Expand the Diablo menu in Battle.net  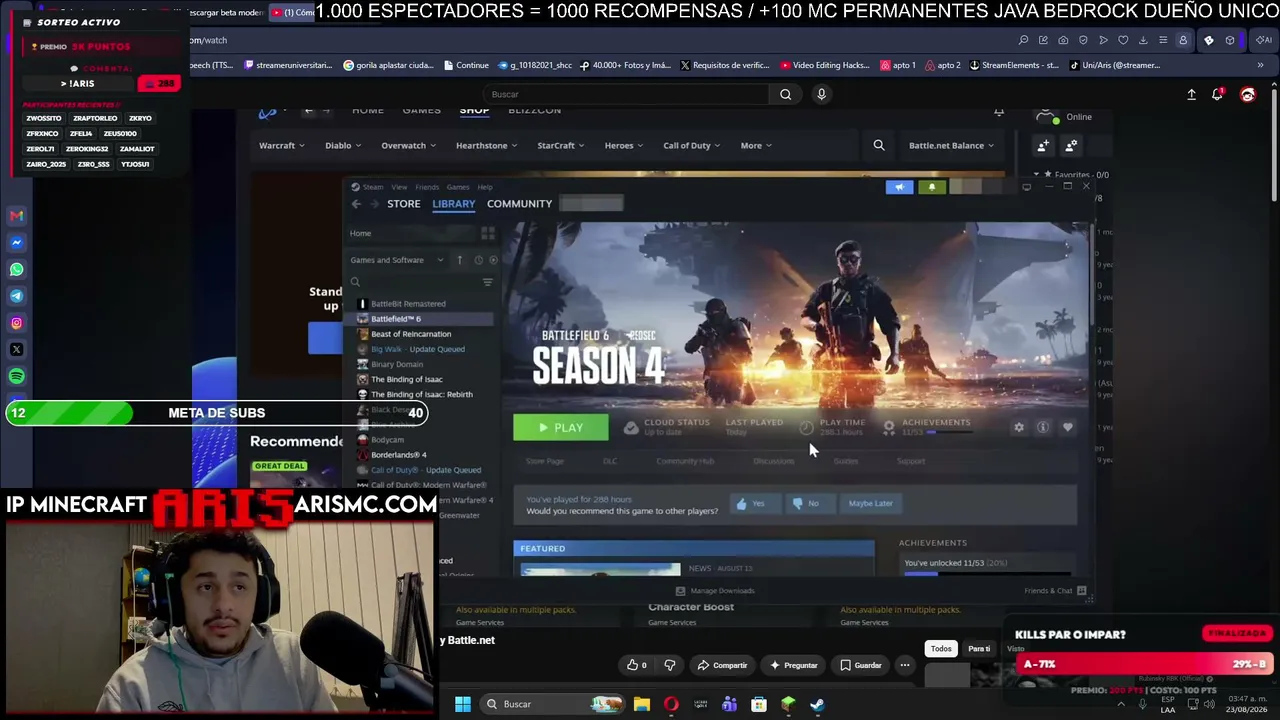343,146
